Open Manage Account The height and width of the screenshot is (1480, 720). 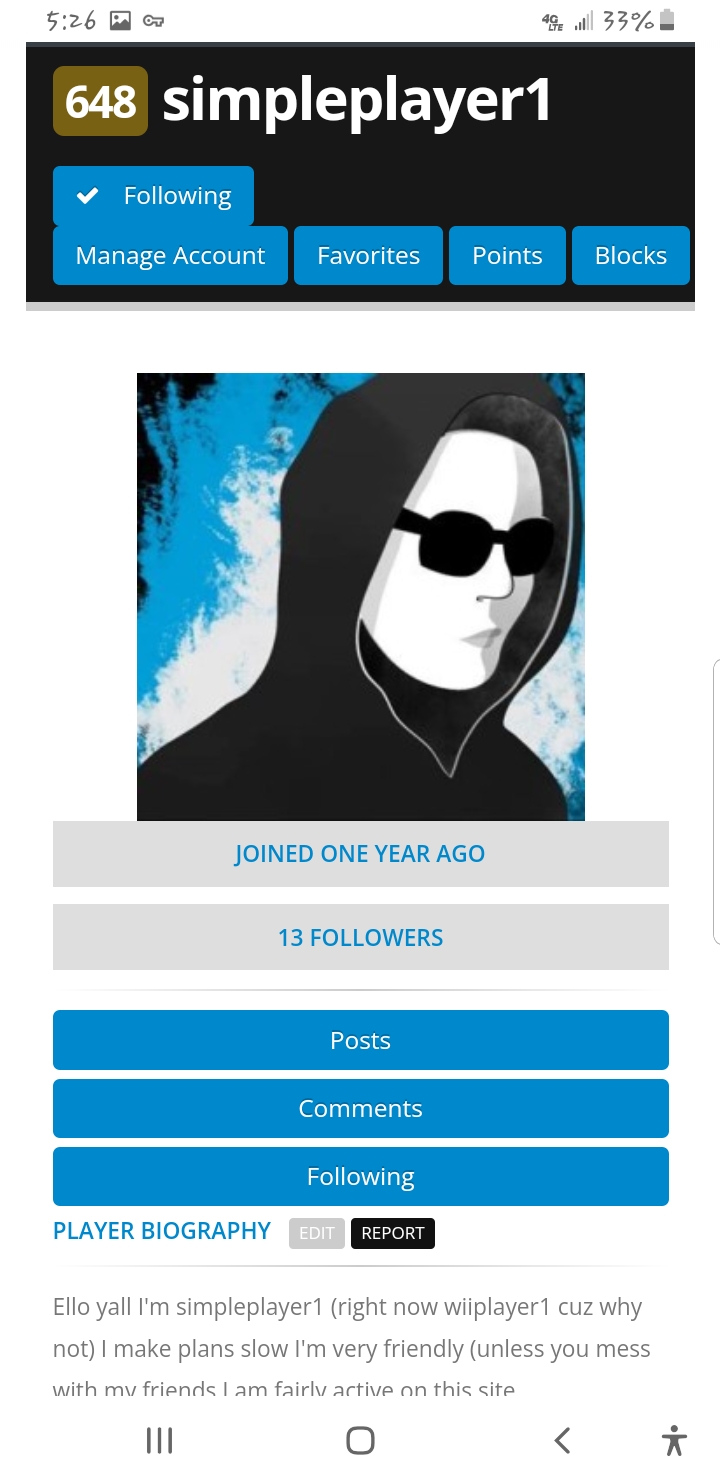(170, 255)
